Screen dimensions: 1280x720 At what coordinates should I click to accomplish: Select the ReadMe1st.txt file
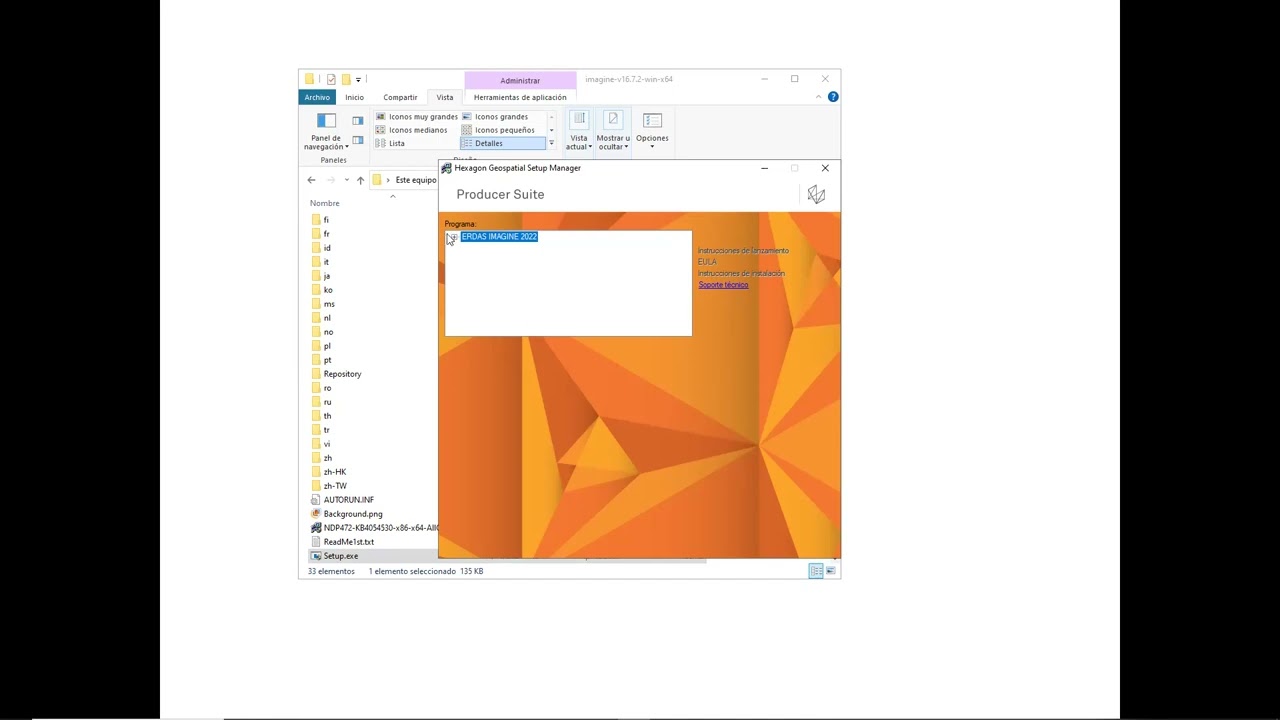342,542
